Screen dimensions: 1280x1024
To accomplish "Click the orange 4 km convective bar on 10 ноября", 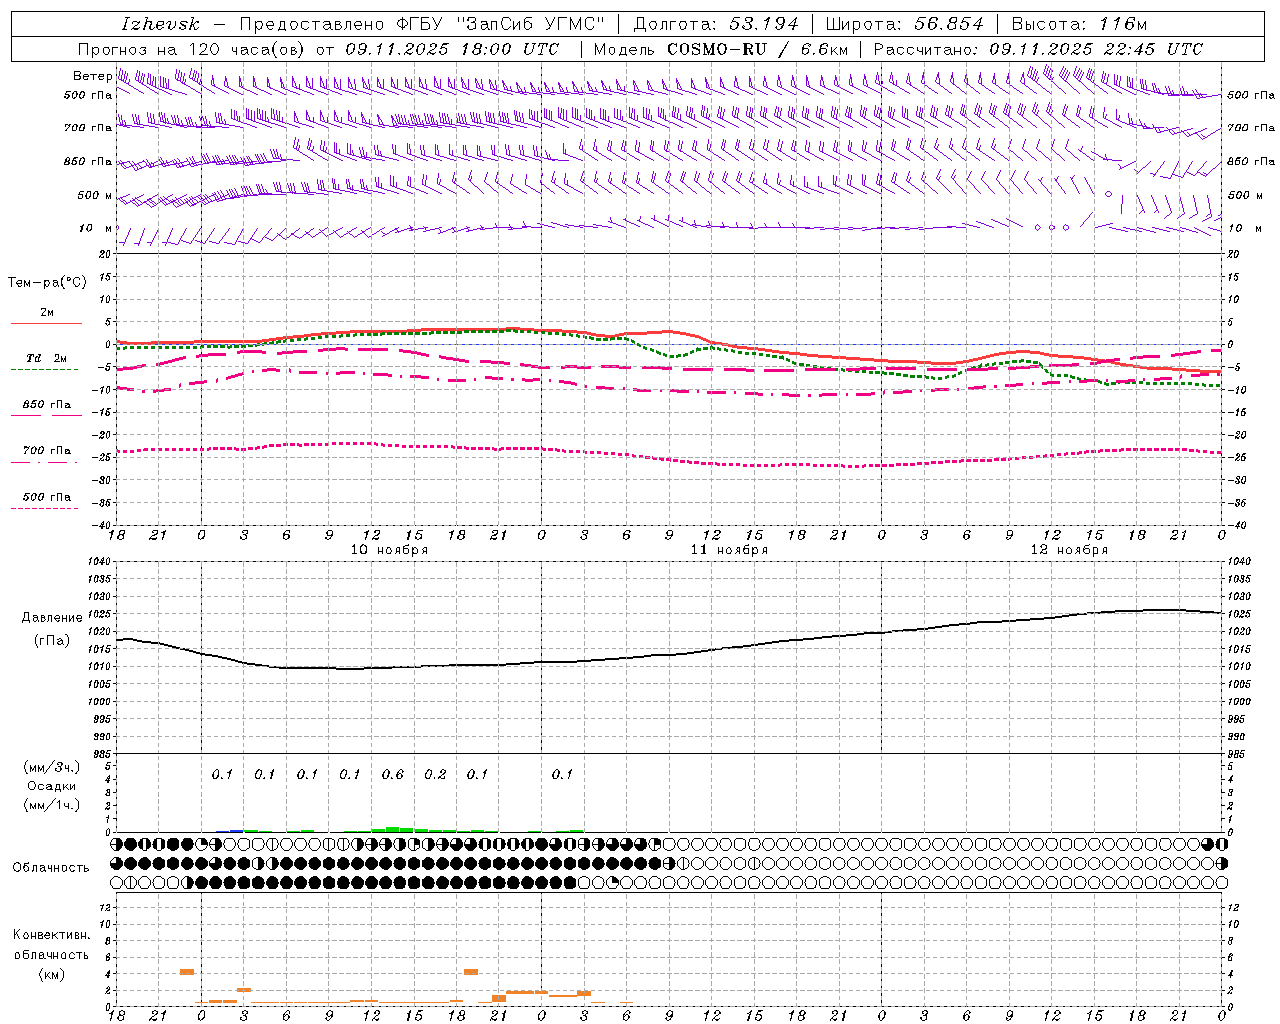I will (471, 971).
